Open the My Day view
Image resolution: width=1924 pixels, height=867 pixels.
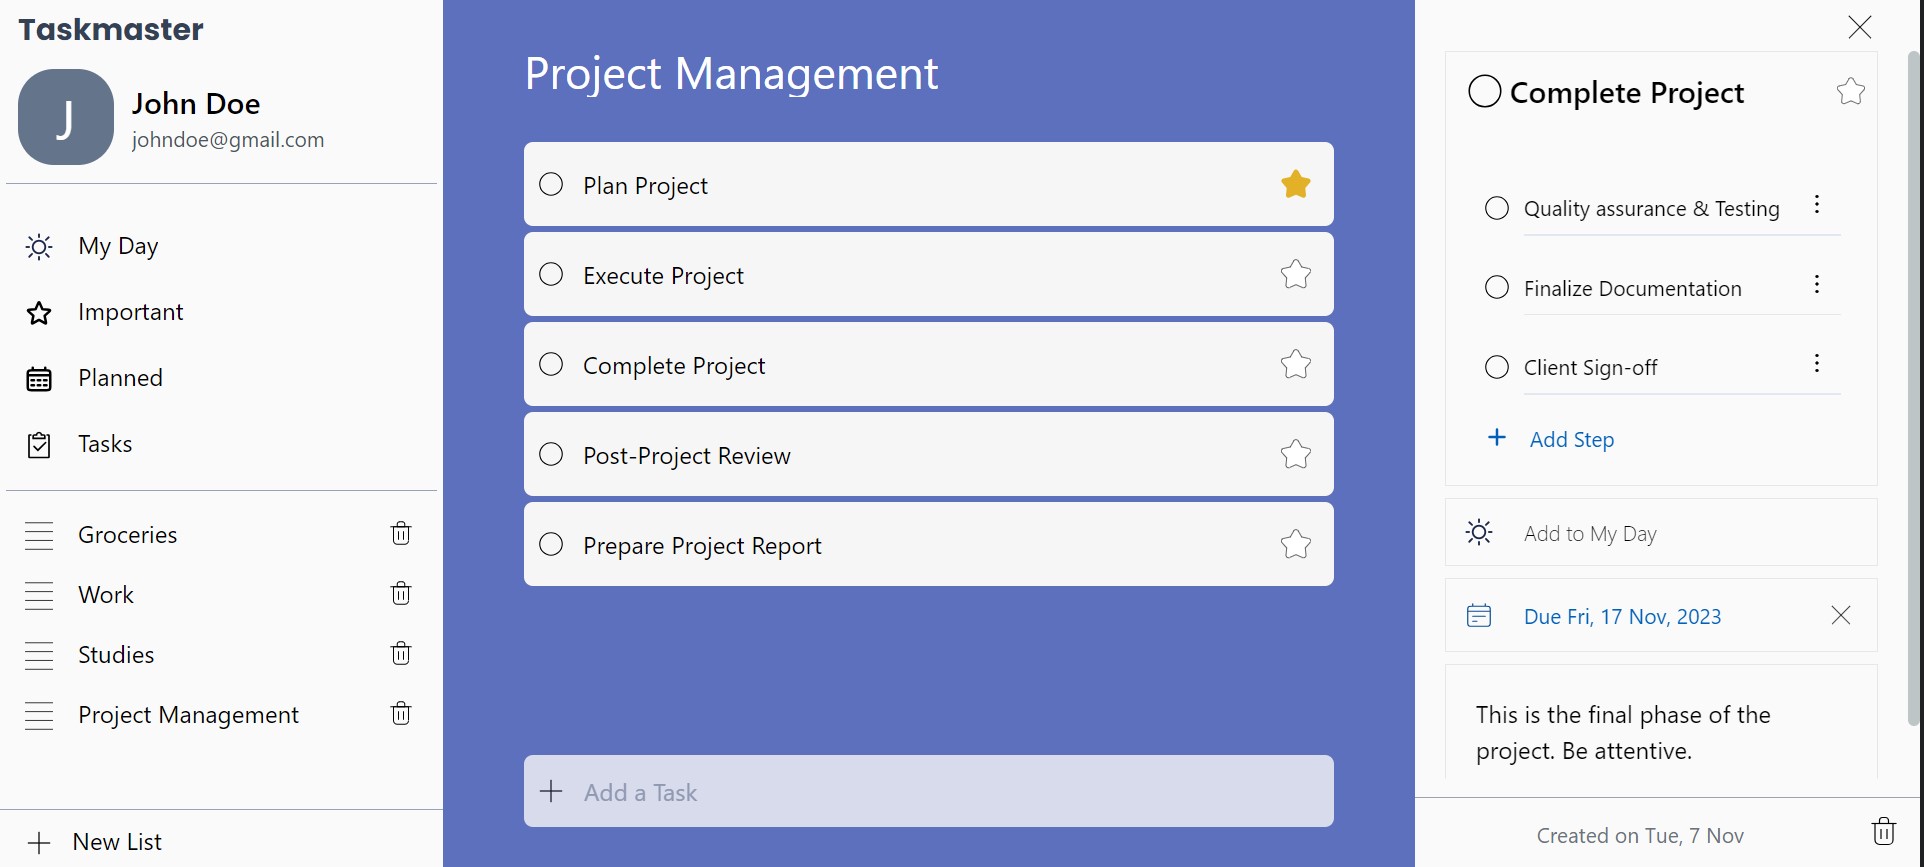tap(118, 245)
